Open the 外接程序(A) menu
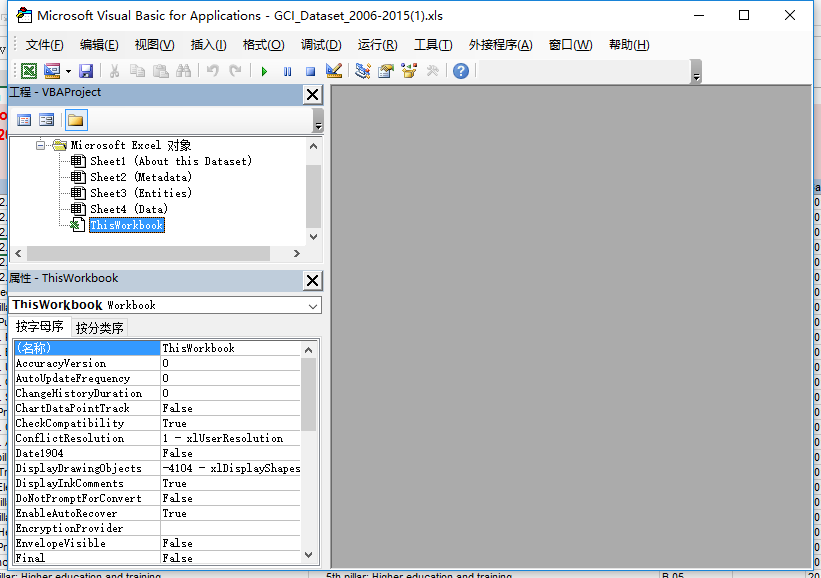 (x=501, y=45)
